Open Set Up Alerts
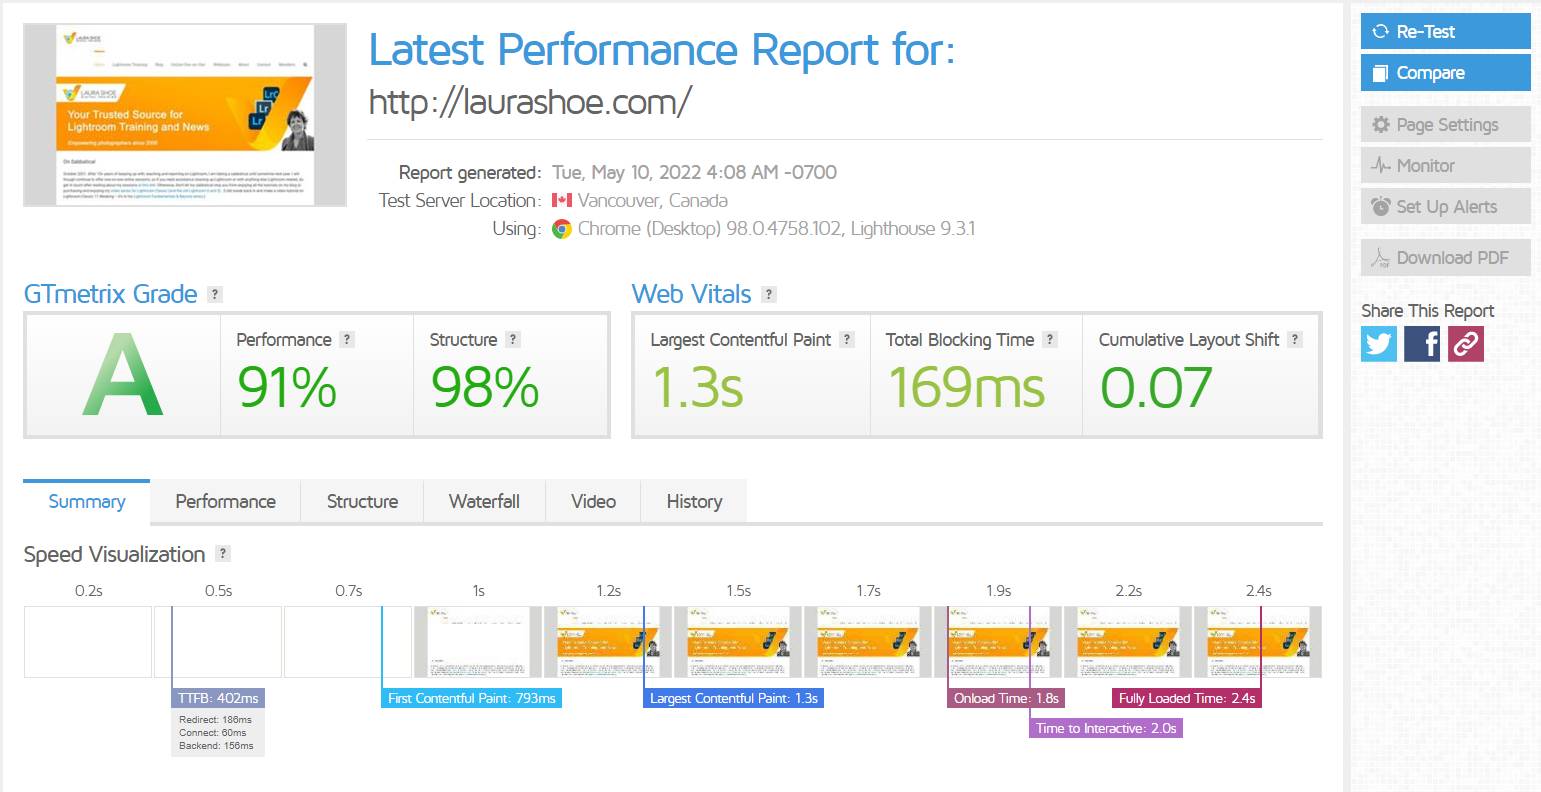Screen dimensions: 1541x792 pos(1445,207)
